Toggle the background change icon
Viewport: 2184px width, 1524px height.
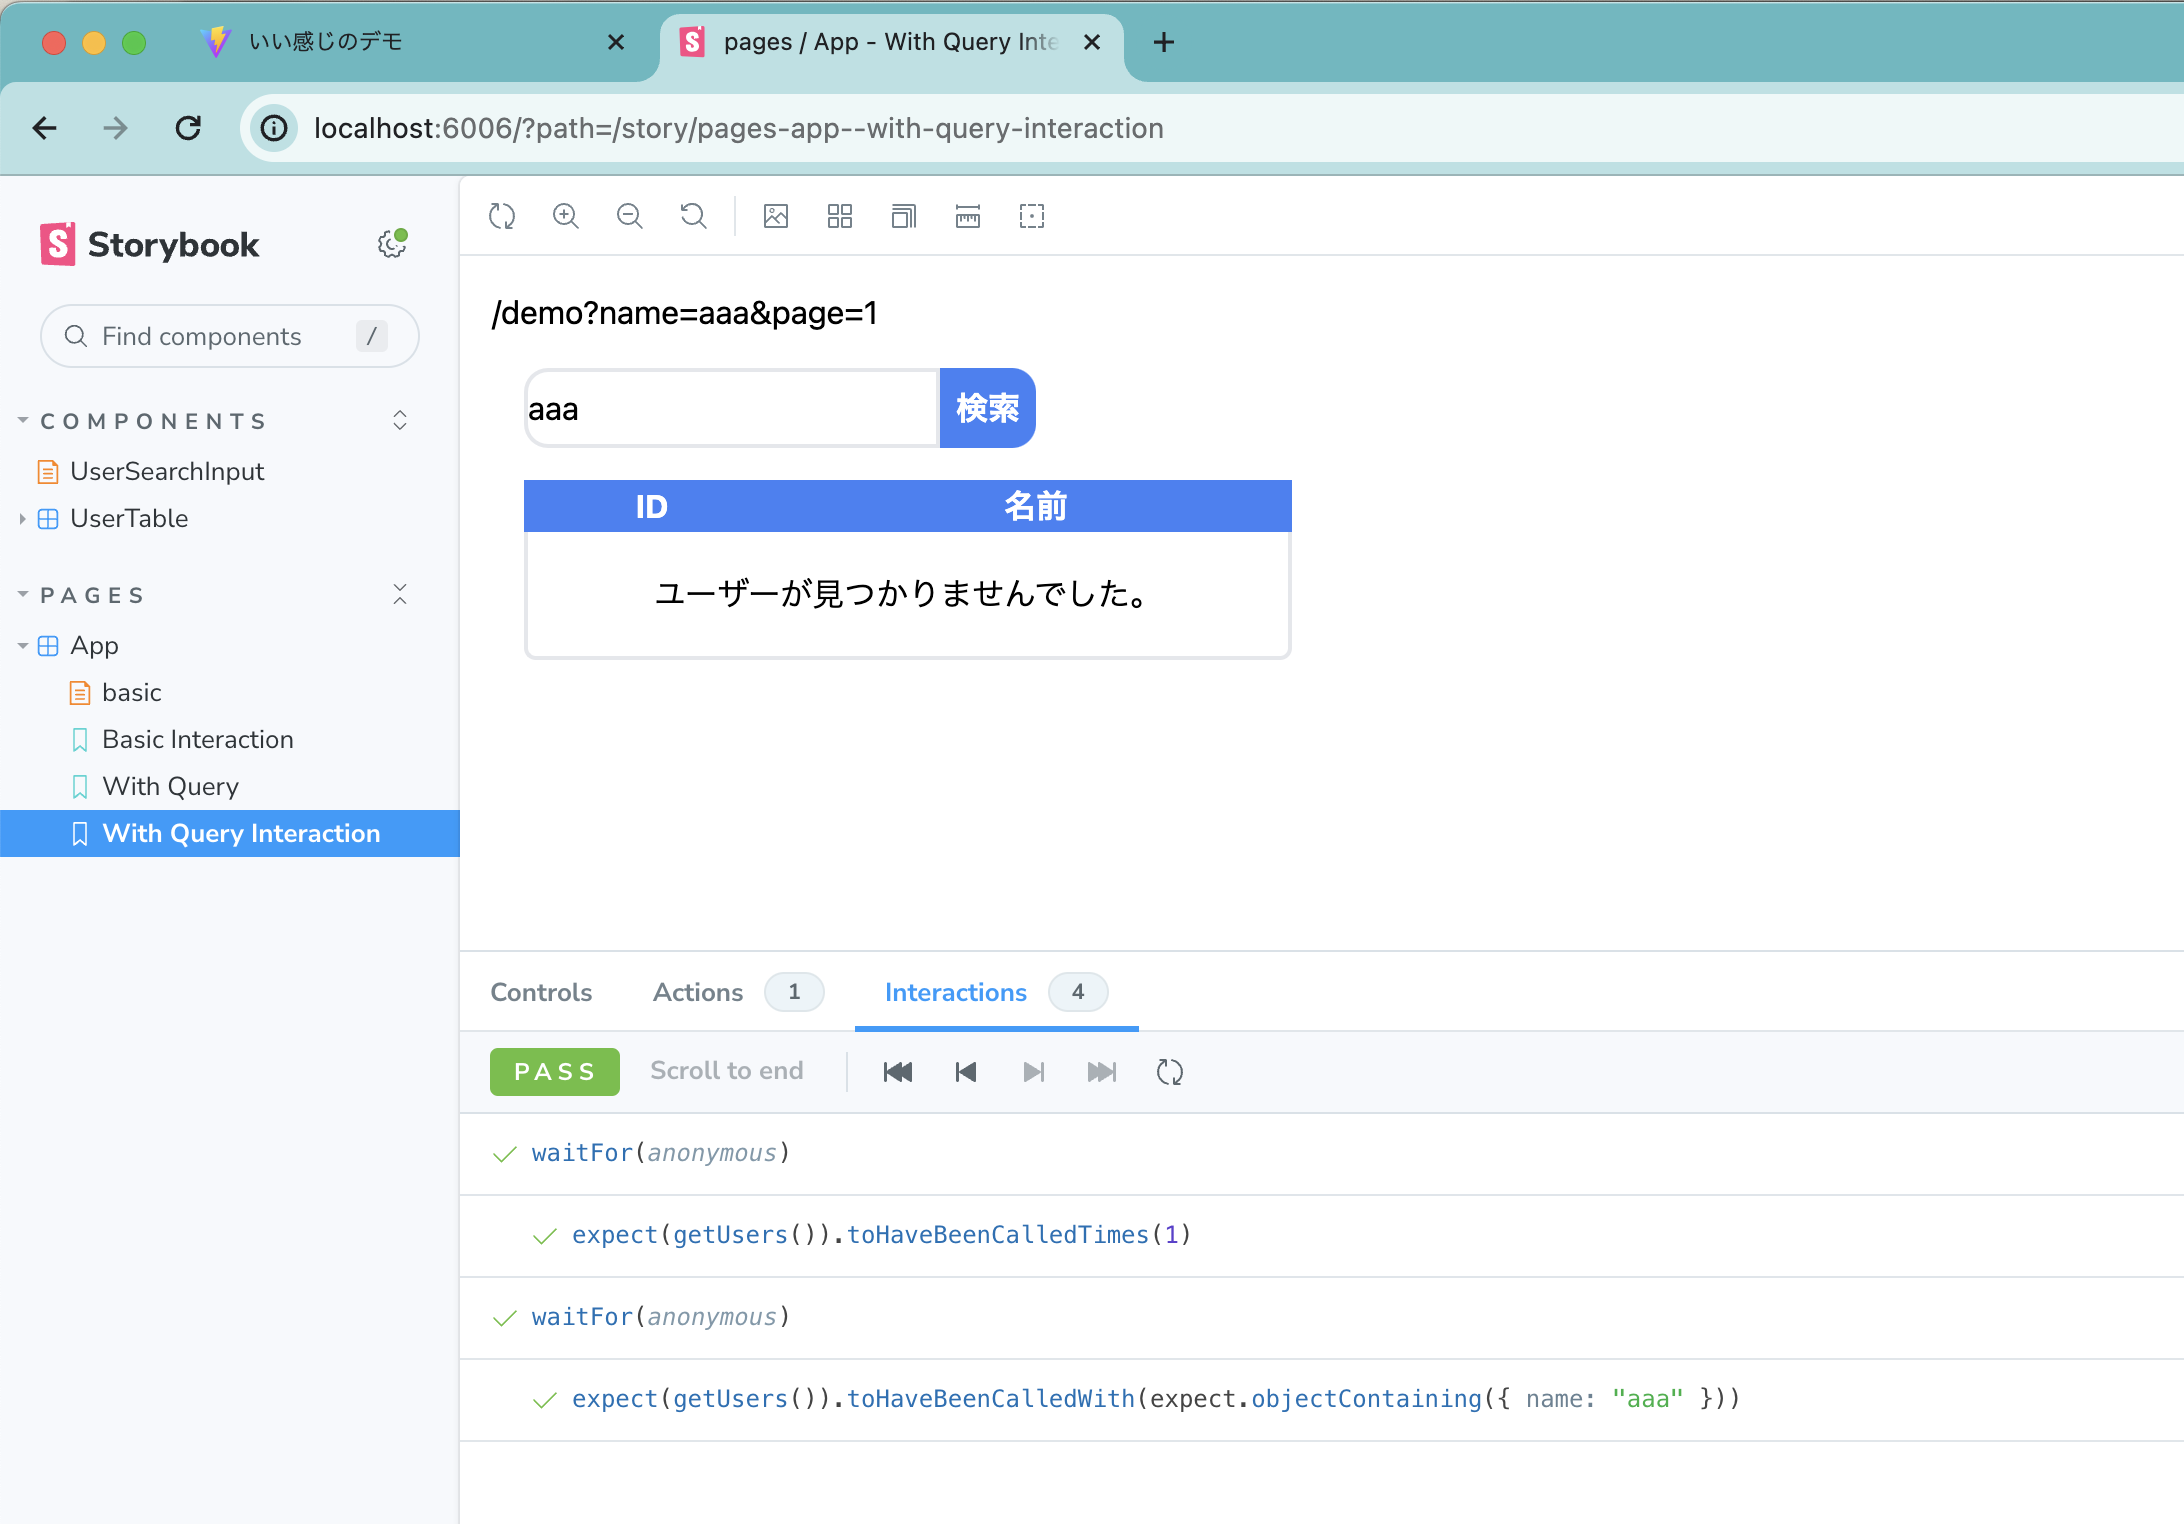point(776,216)
